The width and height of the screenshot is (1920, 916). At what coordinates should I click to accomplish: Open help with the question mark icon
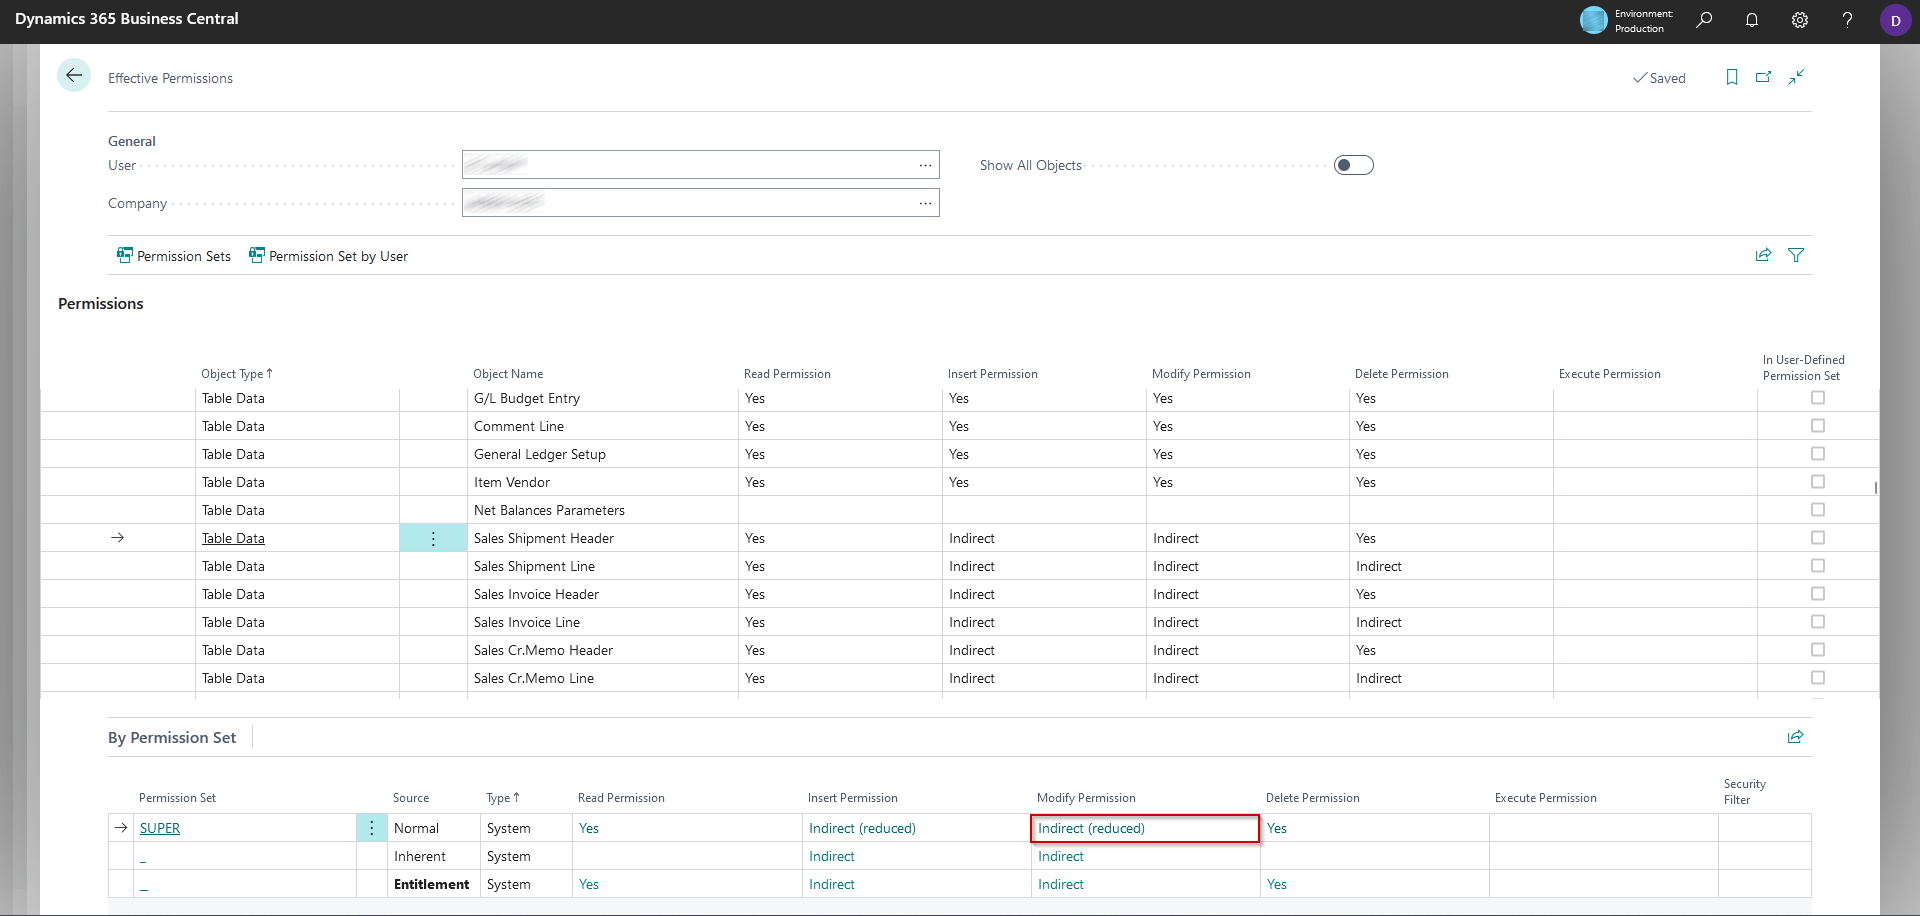1847,20
